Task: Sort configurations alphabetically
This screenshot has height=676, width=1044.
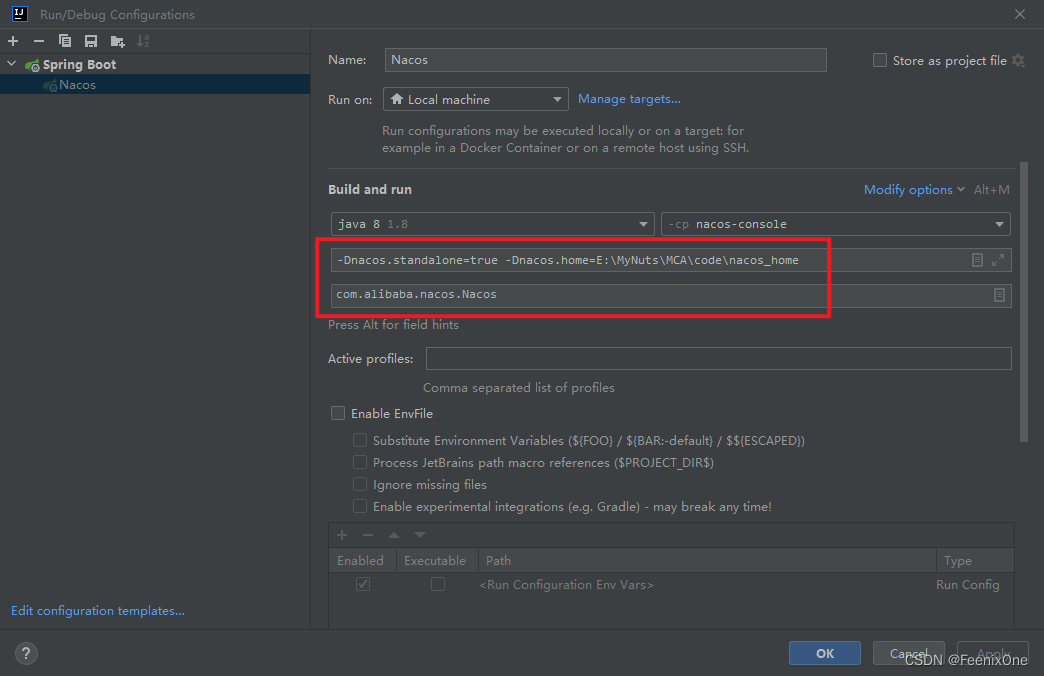Action: [143, 41]
